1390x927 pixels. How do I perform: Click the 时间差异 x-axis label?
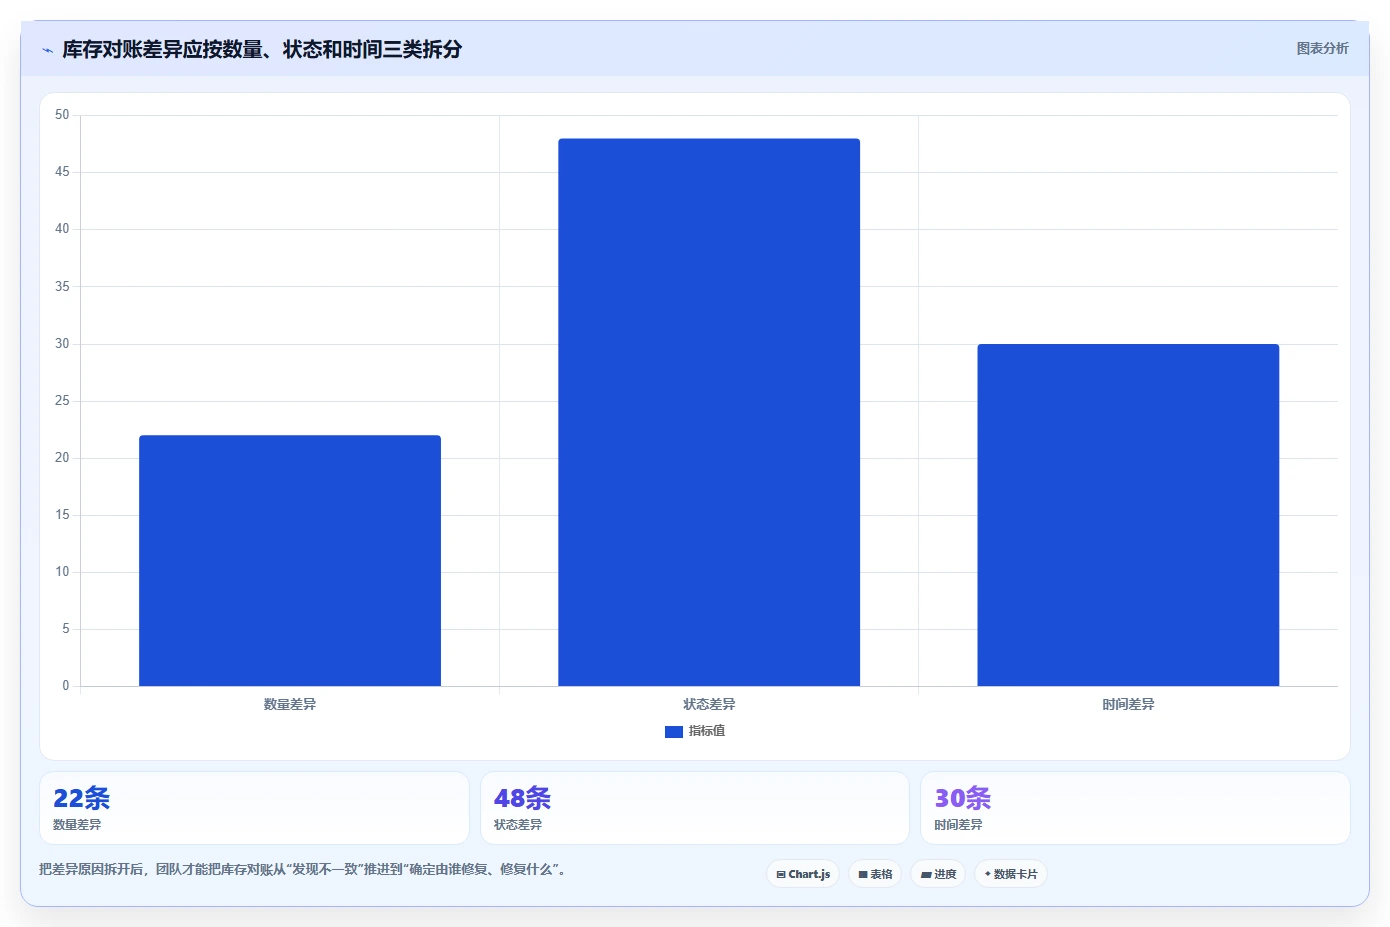1128,704
